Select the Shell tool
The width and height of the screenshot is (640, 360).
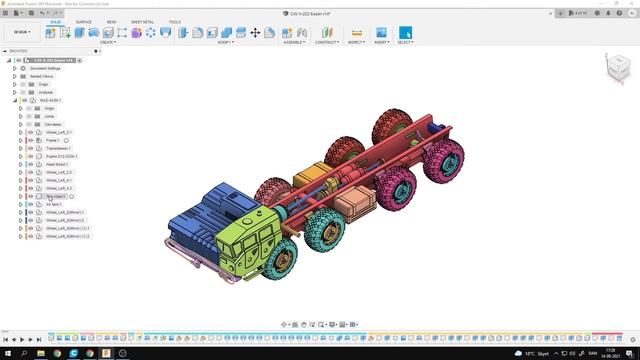pos(212,33)
